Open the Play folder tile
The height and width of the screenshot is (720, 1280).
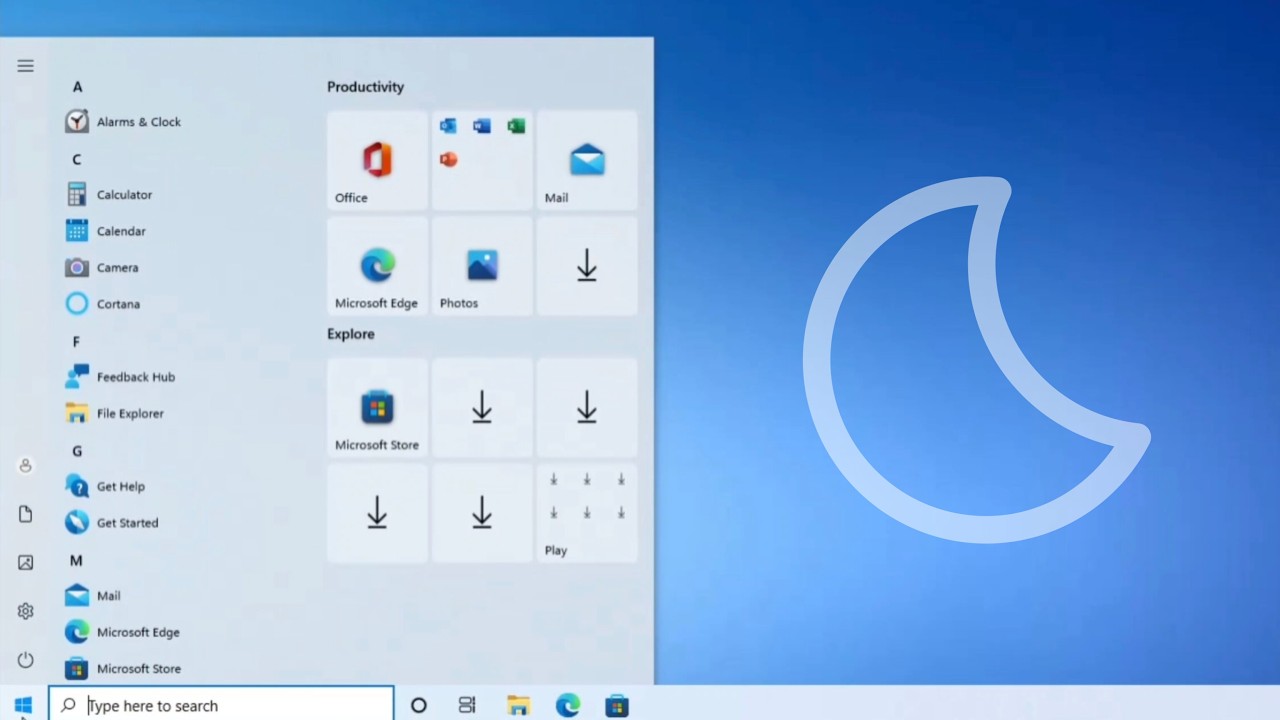click(x=587, y=513)
